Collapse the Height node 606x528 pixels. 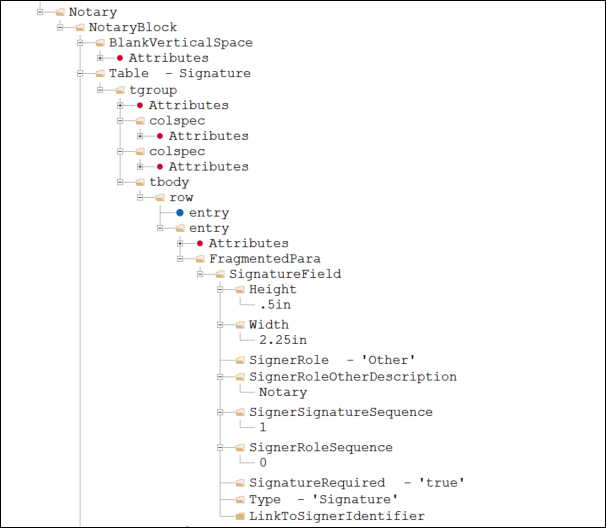coord(220,290)
